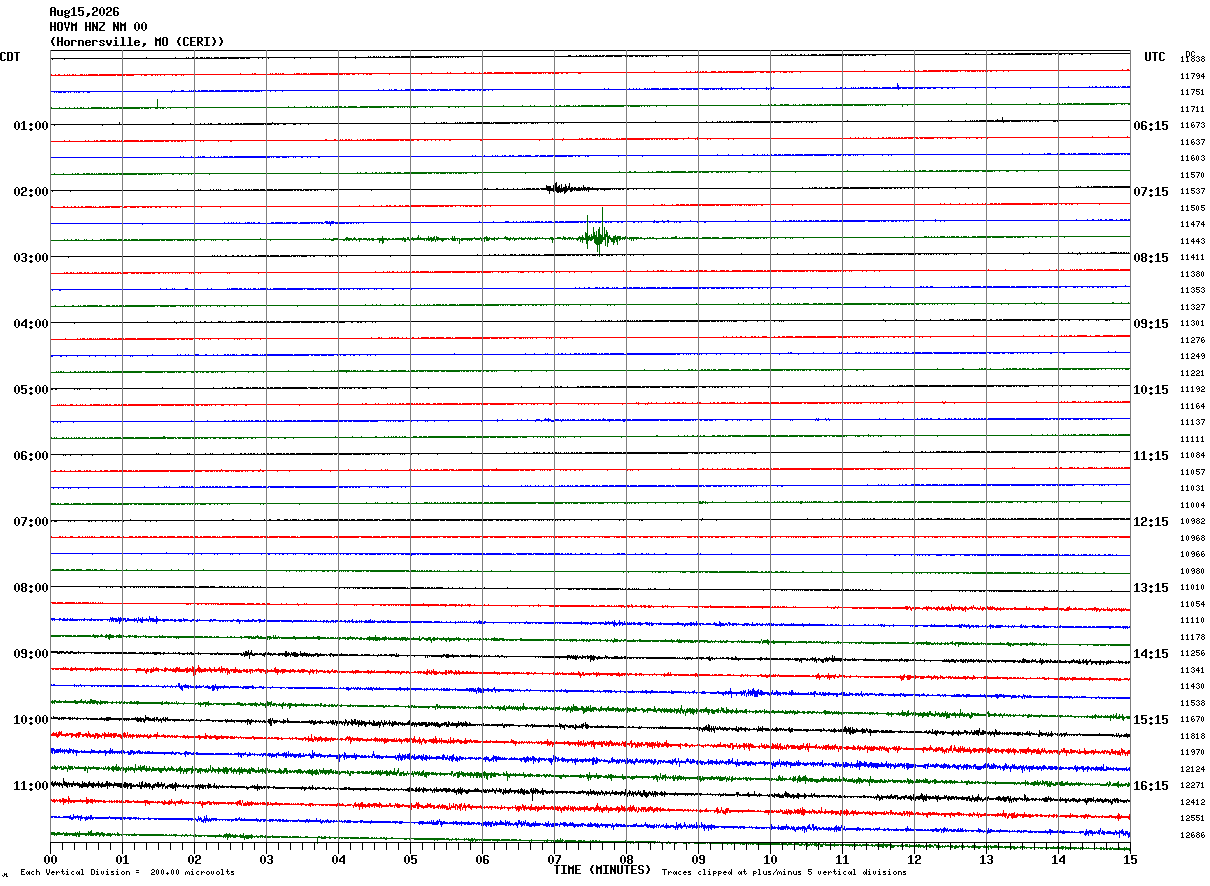Click the DC offset value 11794
The image size is (1210, 886).
pyautogui.click(x=1192, y=76)
